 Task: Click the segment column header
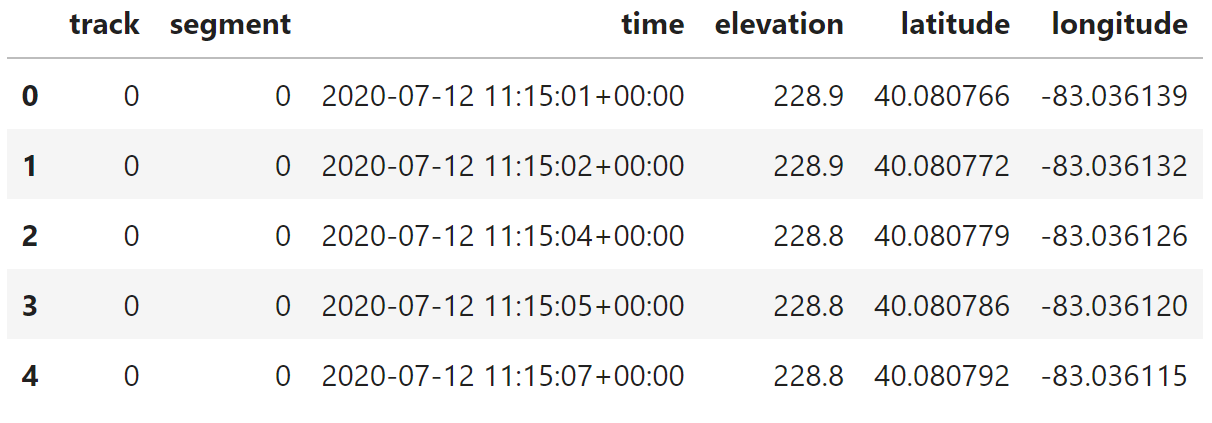230,25
